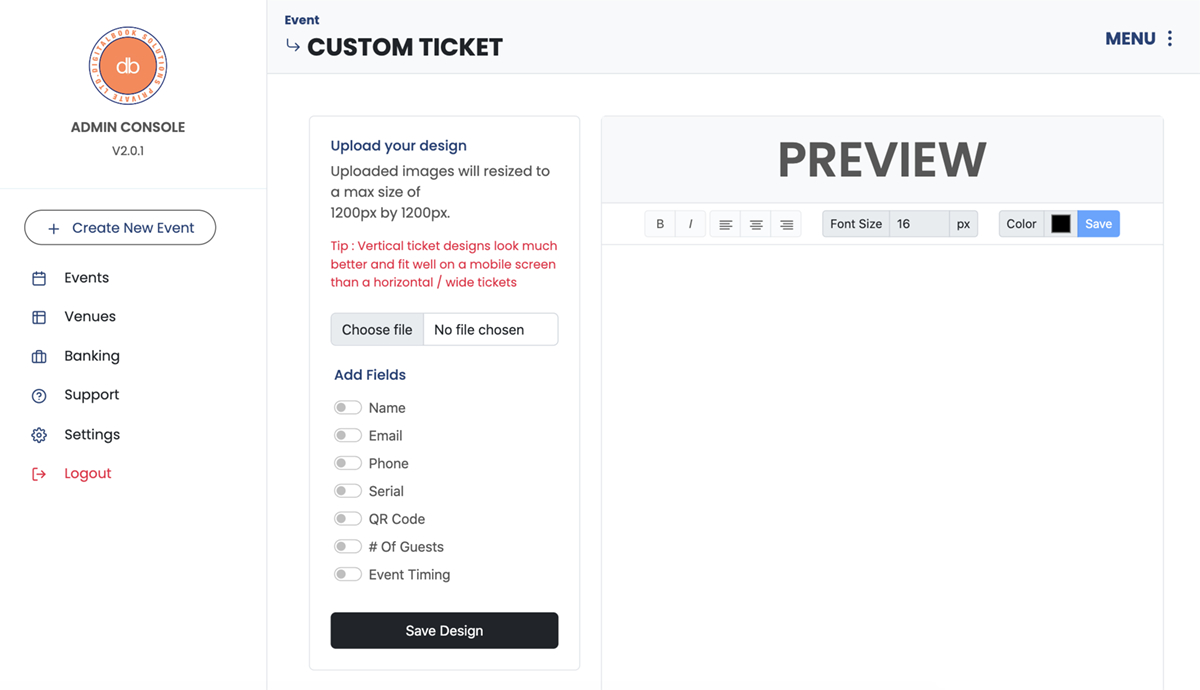
Task: Click the digitalbook logo icon
Action: 128,66
